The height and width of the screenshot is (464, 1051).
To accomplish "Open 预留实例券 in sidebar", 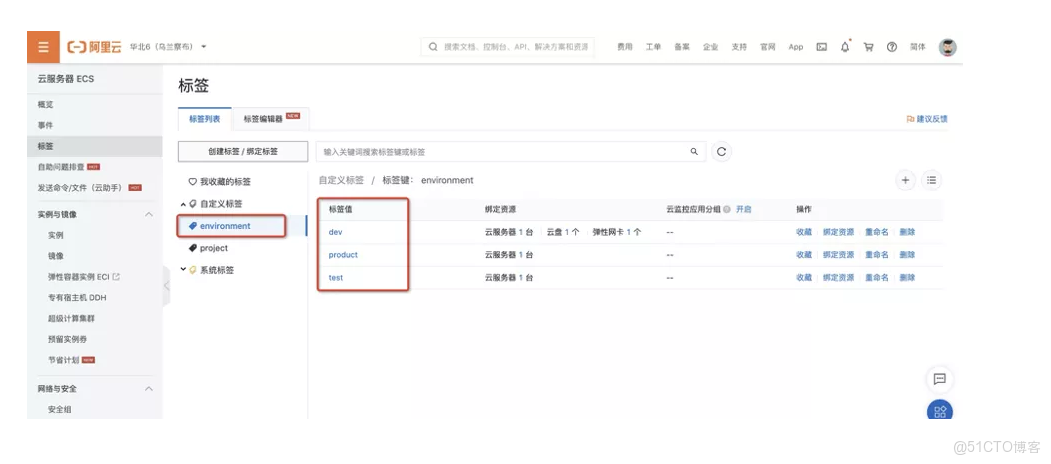I will coord(67,339).
